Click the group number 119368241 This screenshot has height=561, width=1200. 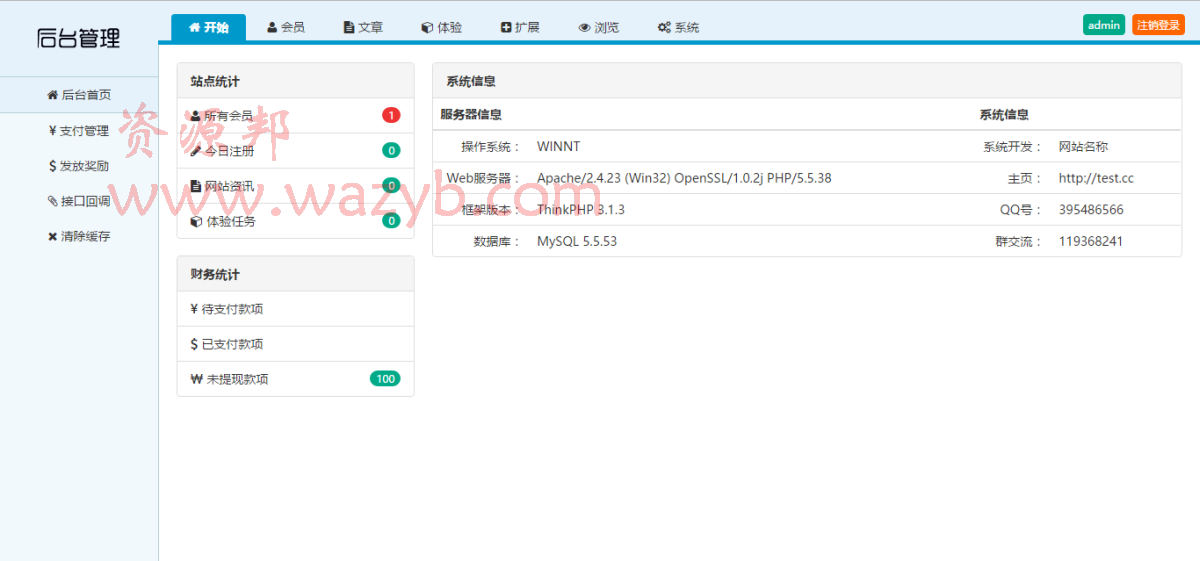point(1091,241)
